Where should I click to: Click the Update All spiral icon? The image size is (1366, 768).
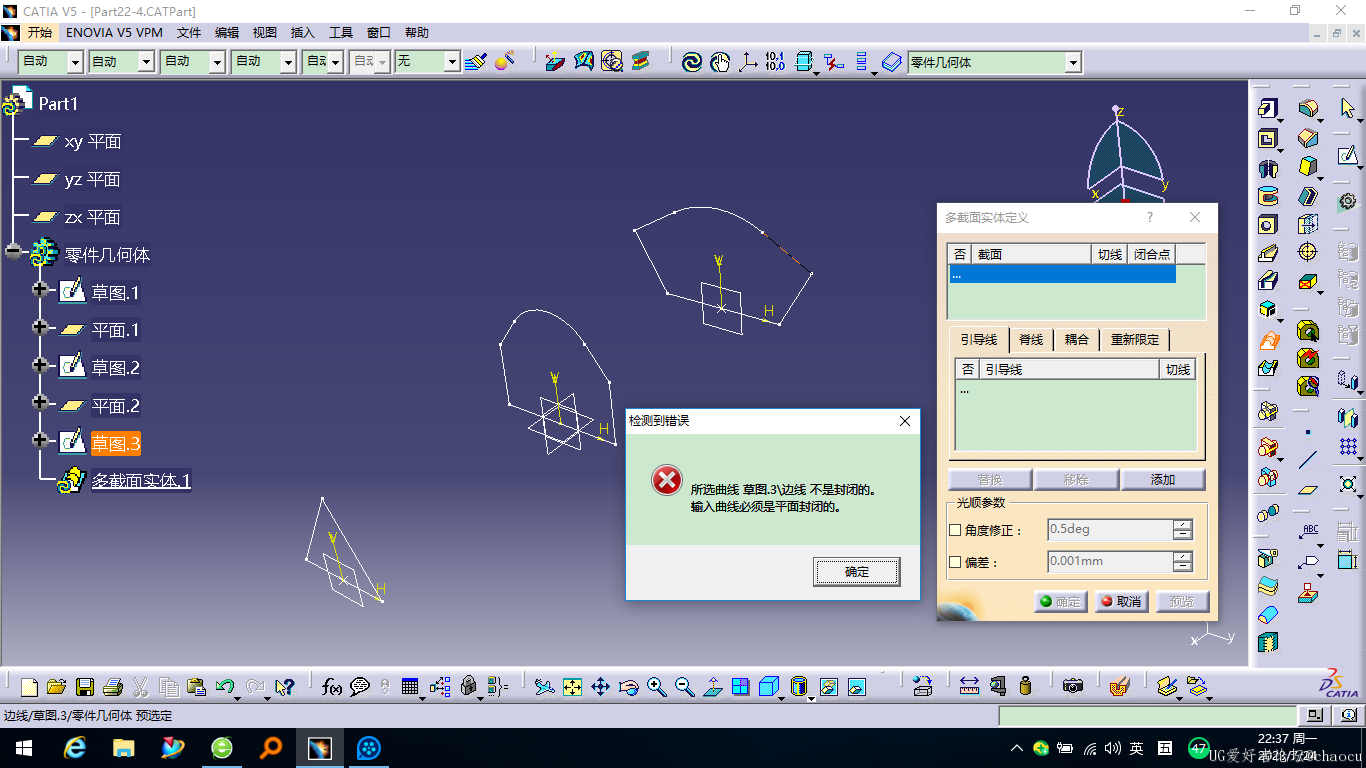692,62
